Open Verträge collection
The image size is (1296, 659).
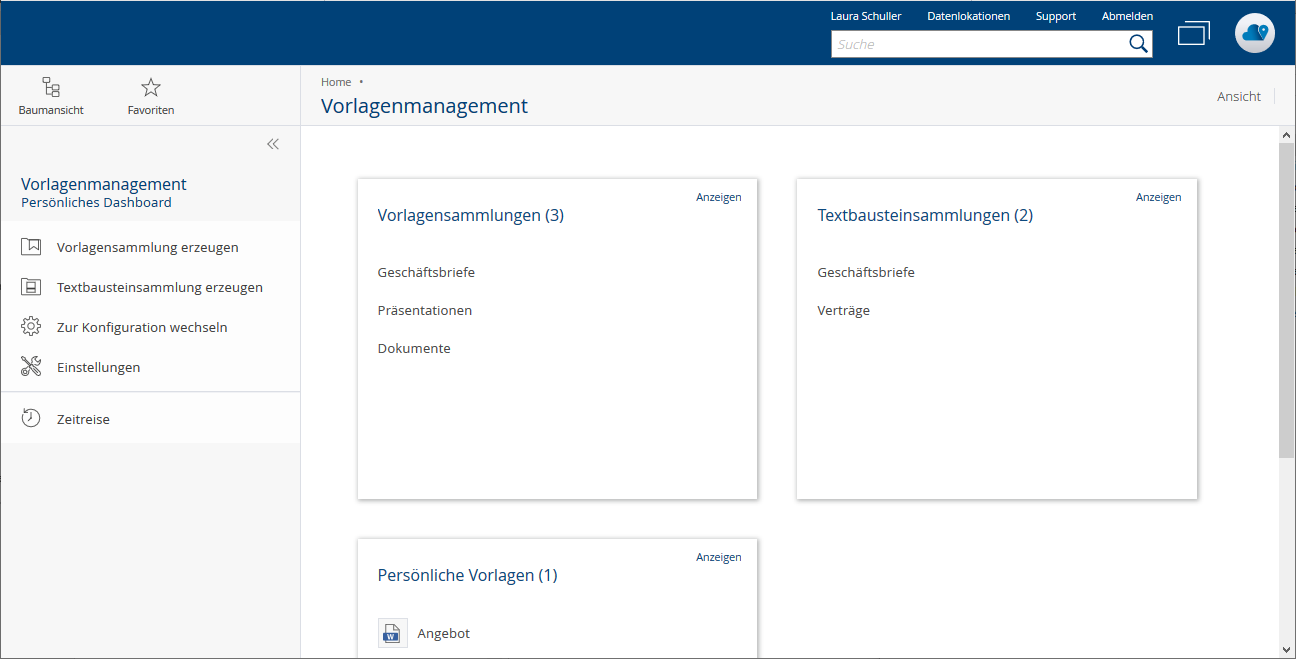(844, 310)
